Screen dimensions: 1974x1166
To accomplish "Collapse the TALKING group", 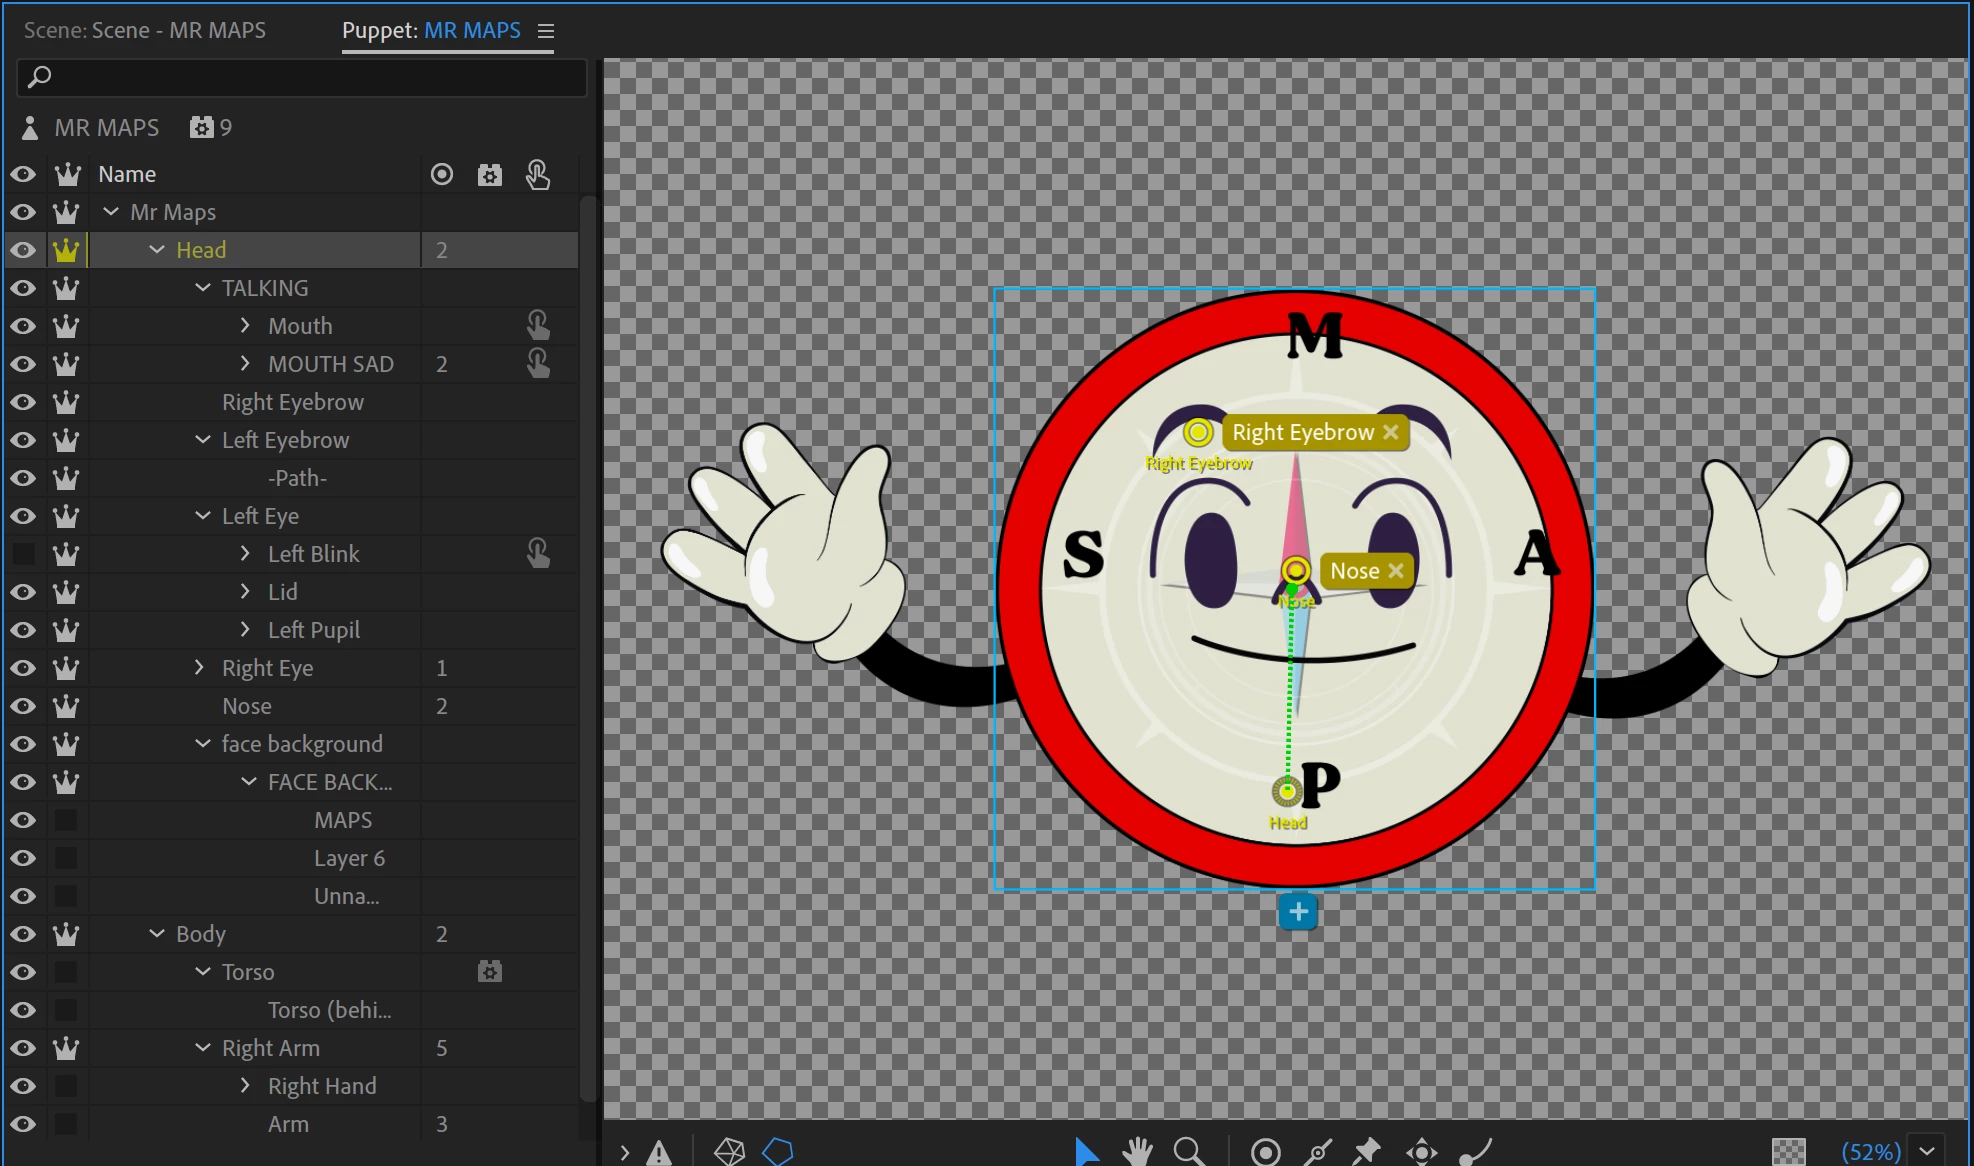I will tap(203, 288).
